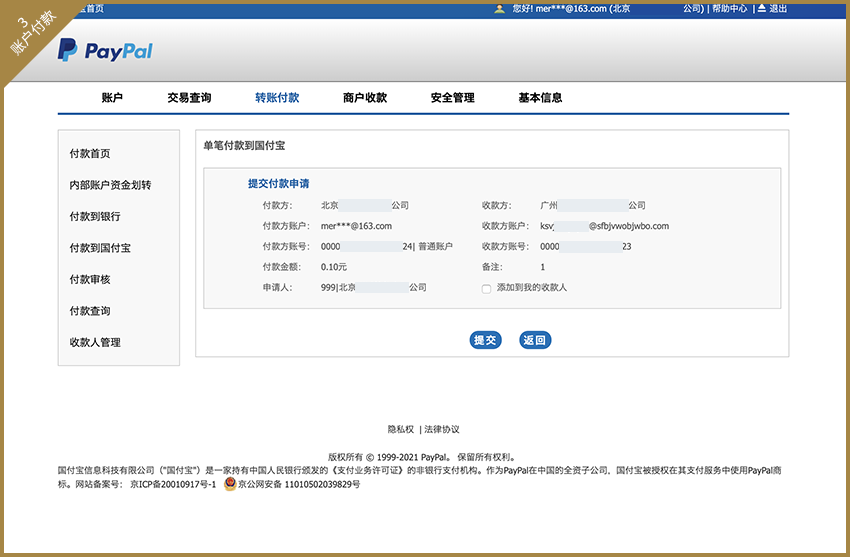Open the 账户 tab

[x=112, y=98]
